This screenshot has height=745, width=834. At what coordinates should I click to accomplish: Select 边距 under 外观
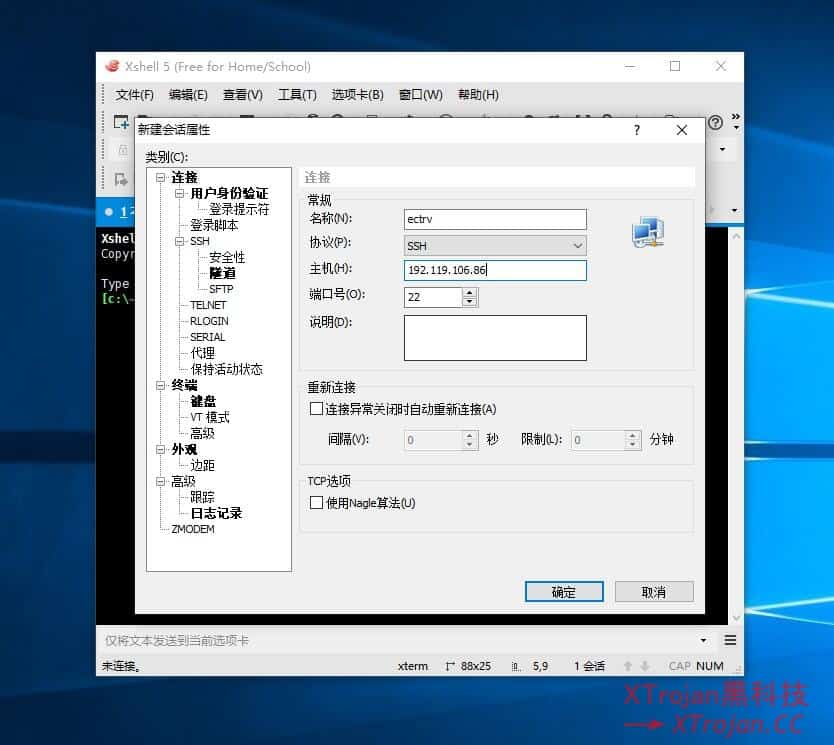[x=203, y=465]
